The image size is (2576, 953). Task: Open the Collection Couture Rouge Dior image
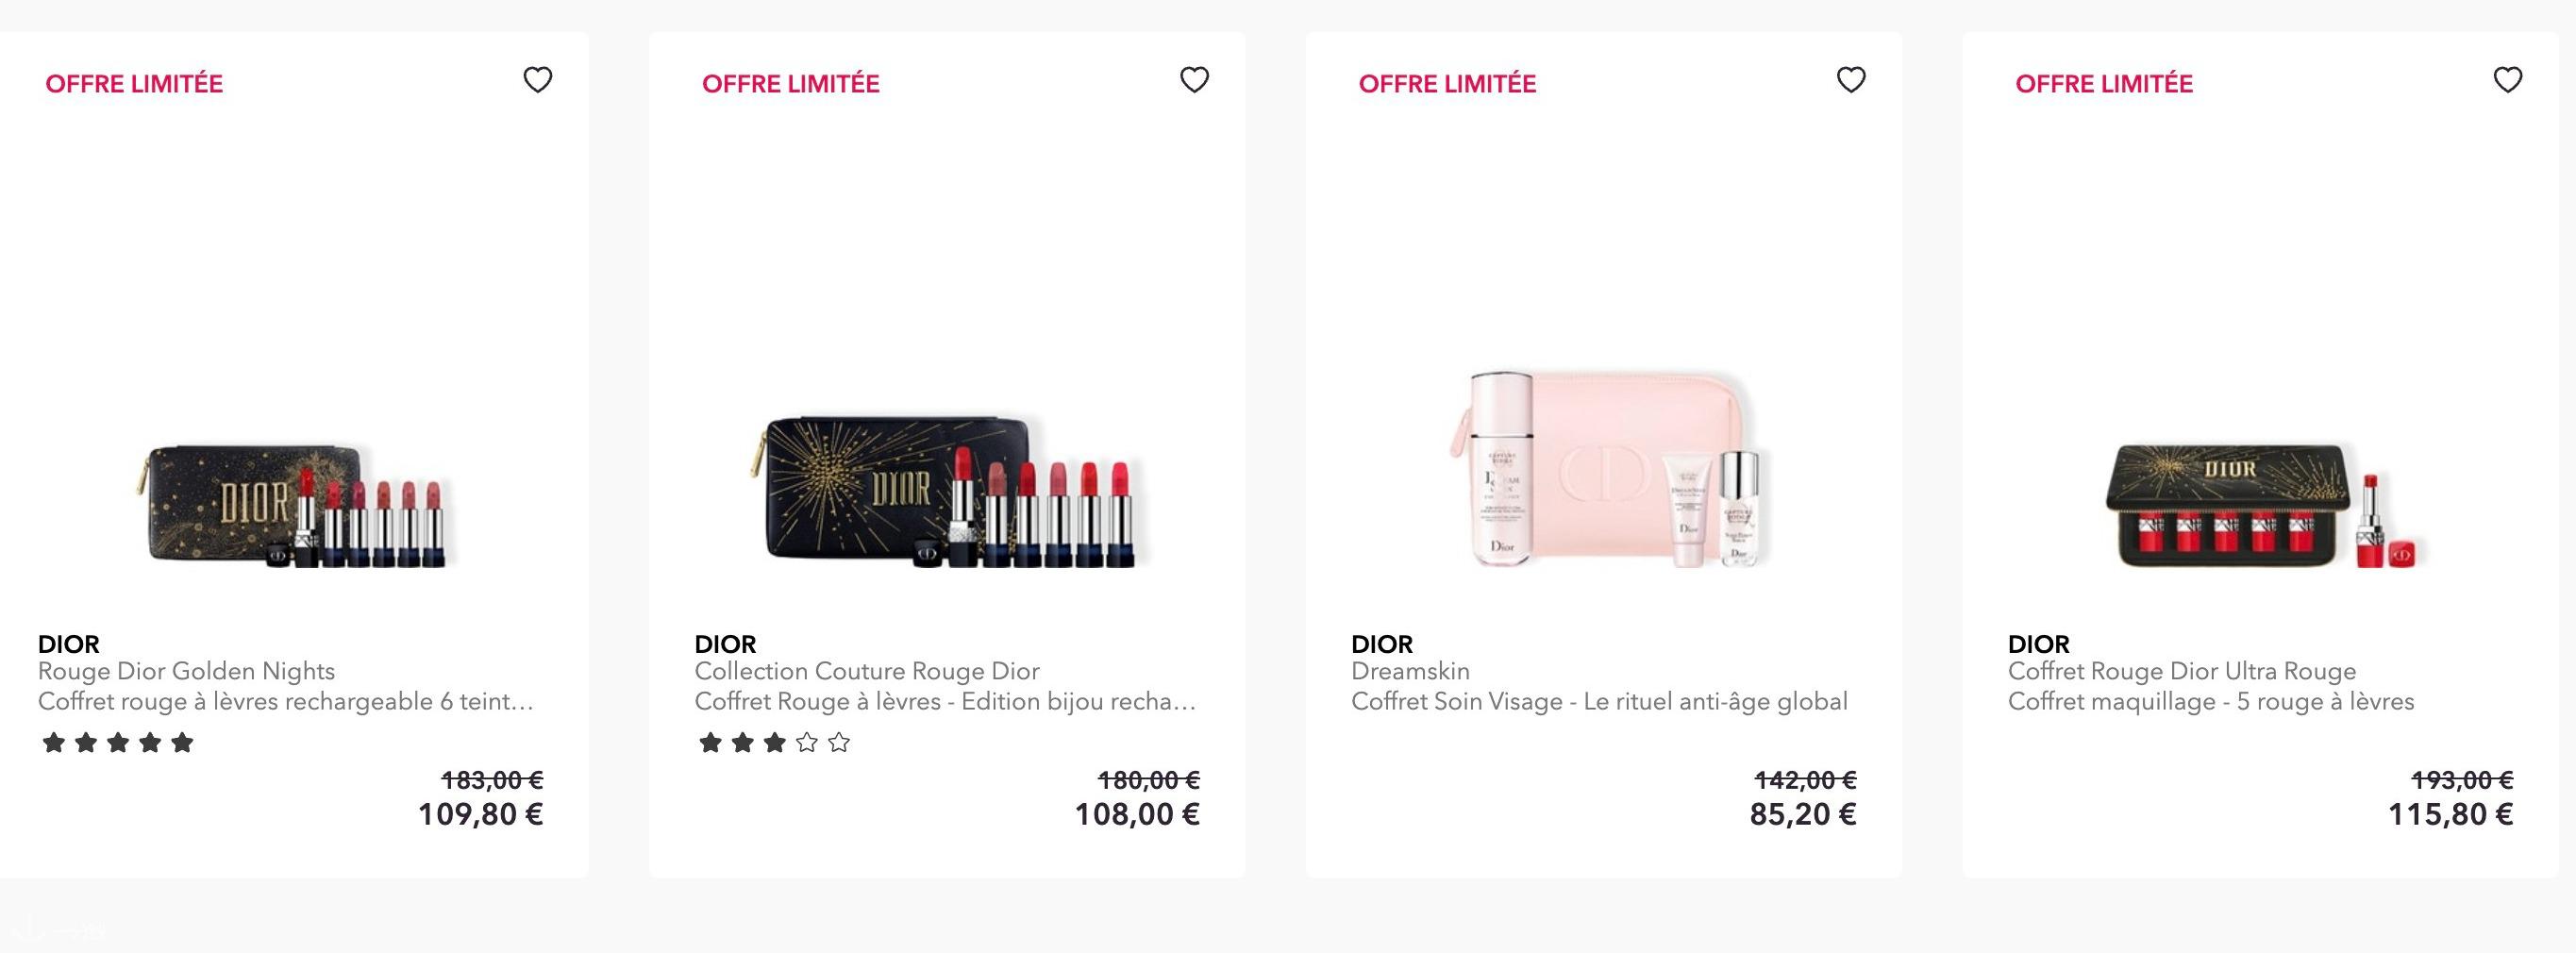[x=950, y=492]
